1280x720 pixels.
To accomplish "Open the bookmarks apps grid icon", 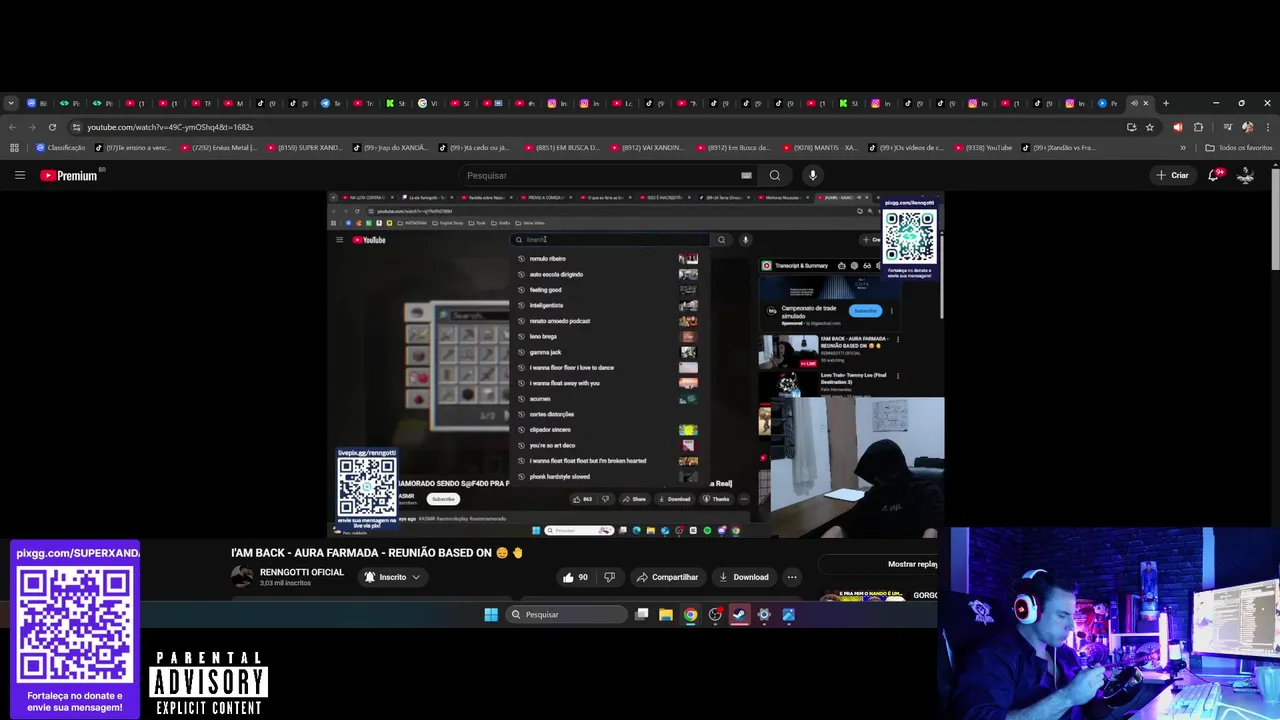I will click(x=14, y=148).
